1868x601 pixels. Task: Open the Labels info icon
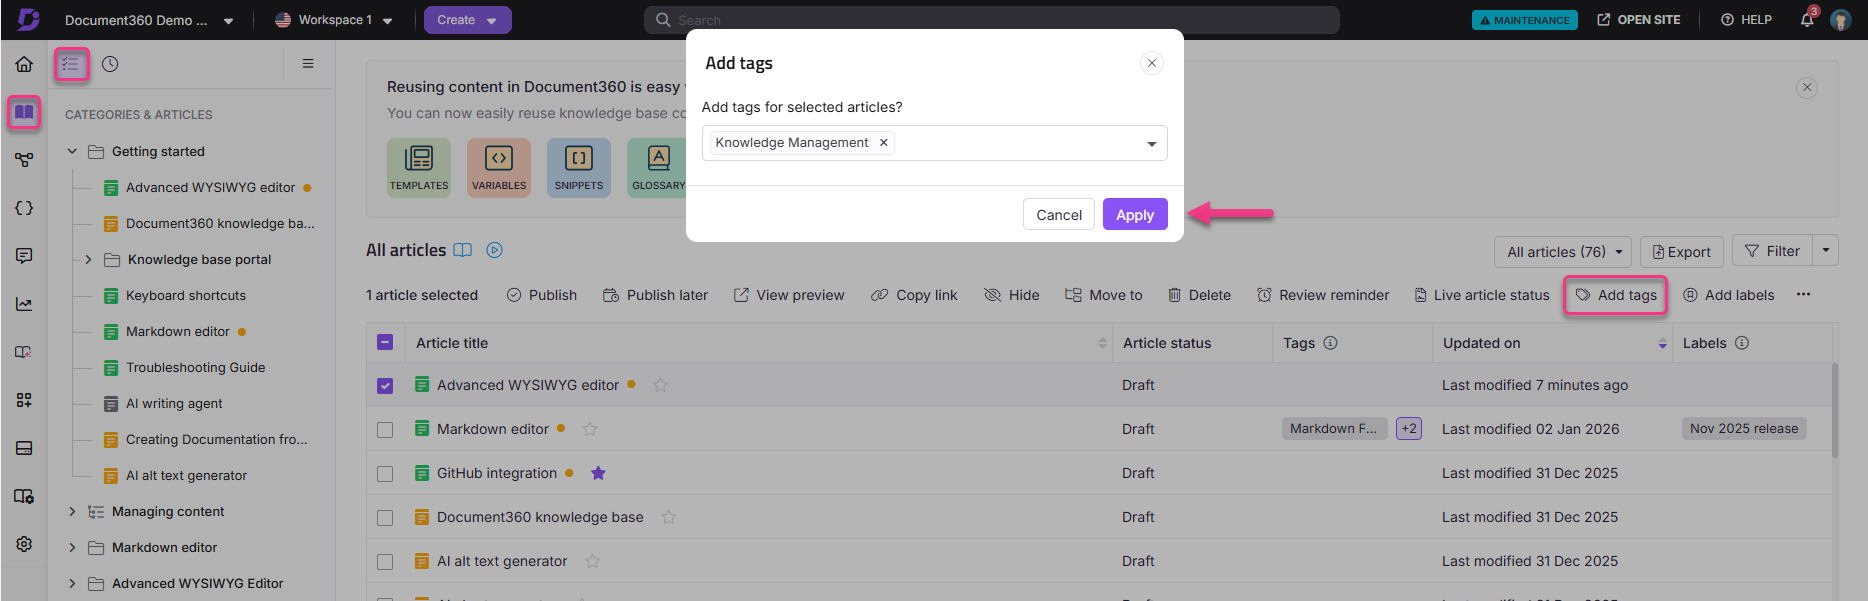pyautogui.click(x=1742, y=343)
